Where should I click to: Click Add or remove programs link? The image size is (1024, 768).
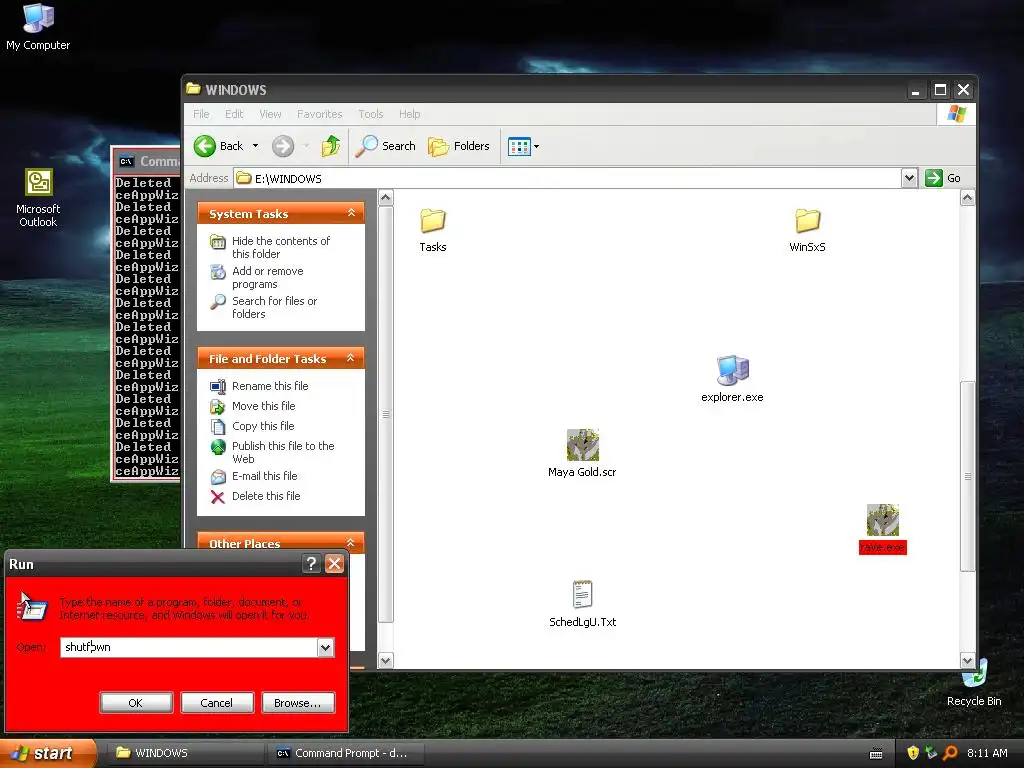click(268, 278)
